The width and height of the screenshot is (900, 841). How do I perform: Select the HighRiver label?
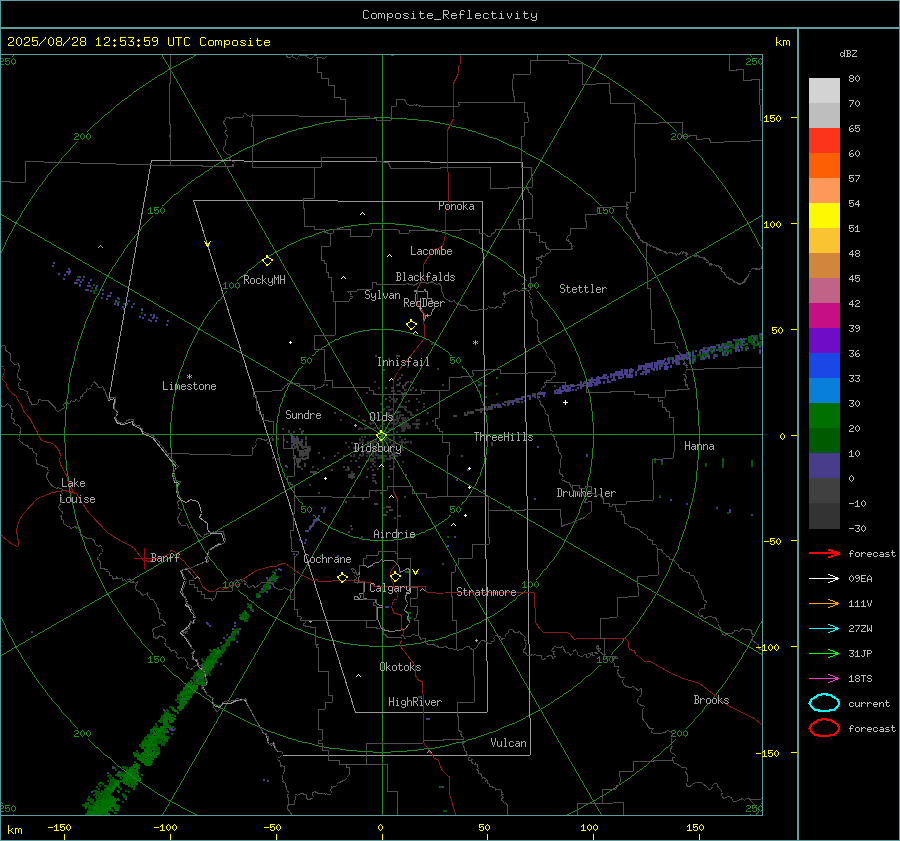tap(415, 702)
